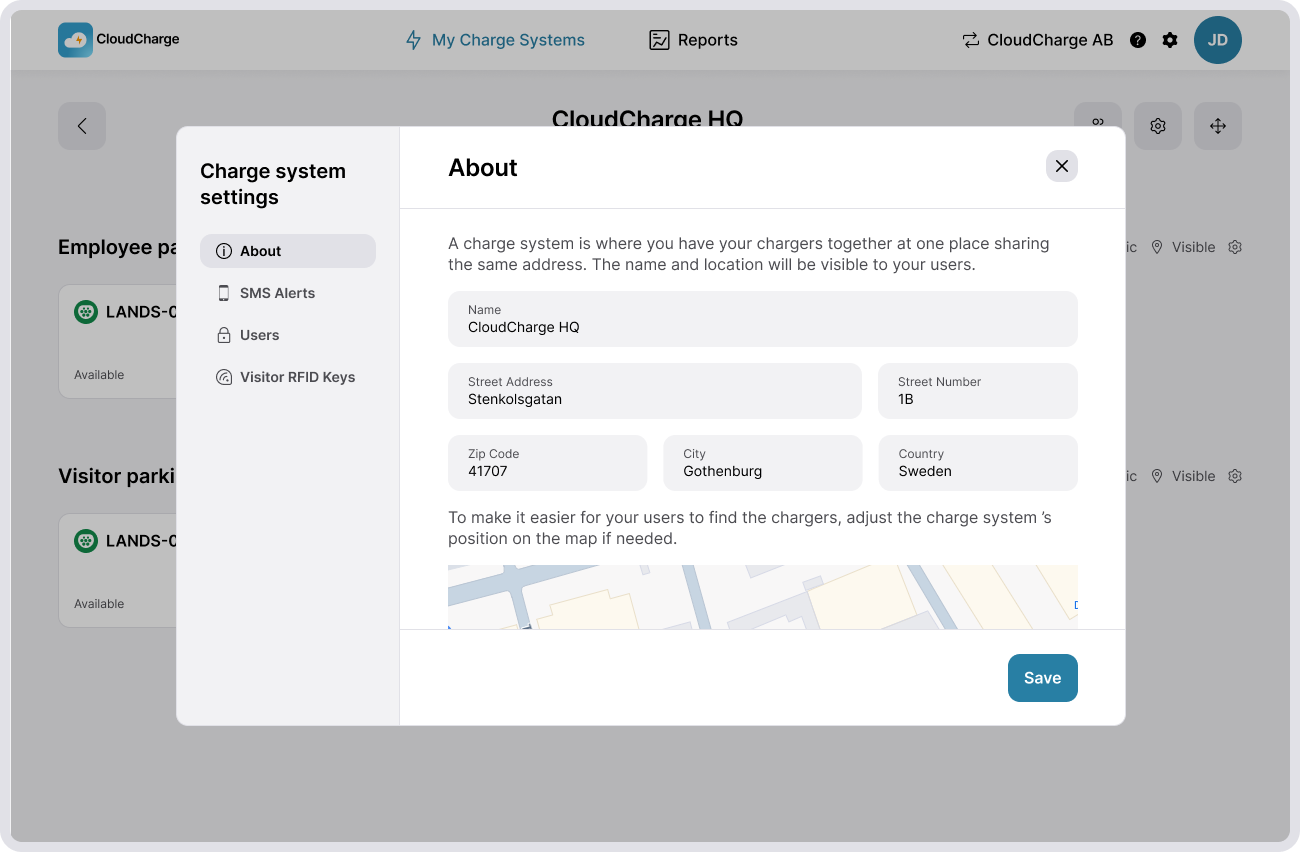1300x852 pixels.
Task: Click the link icon button beside the page gear
Action: (1098, 115)
